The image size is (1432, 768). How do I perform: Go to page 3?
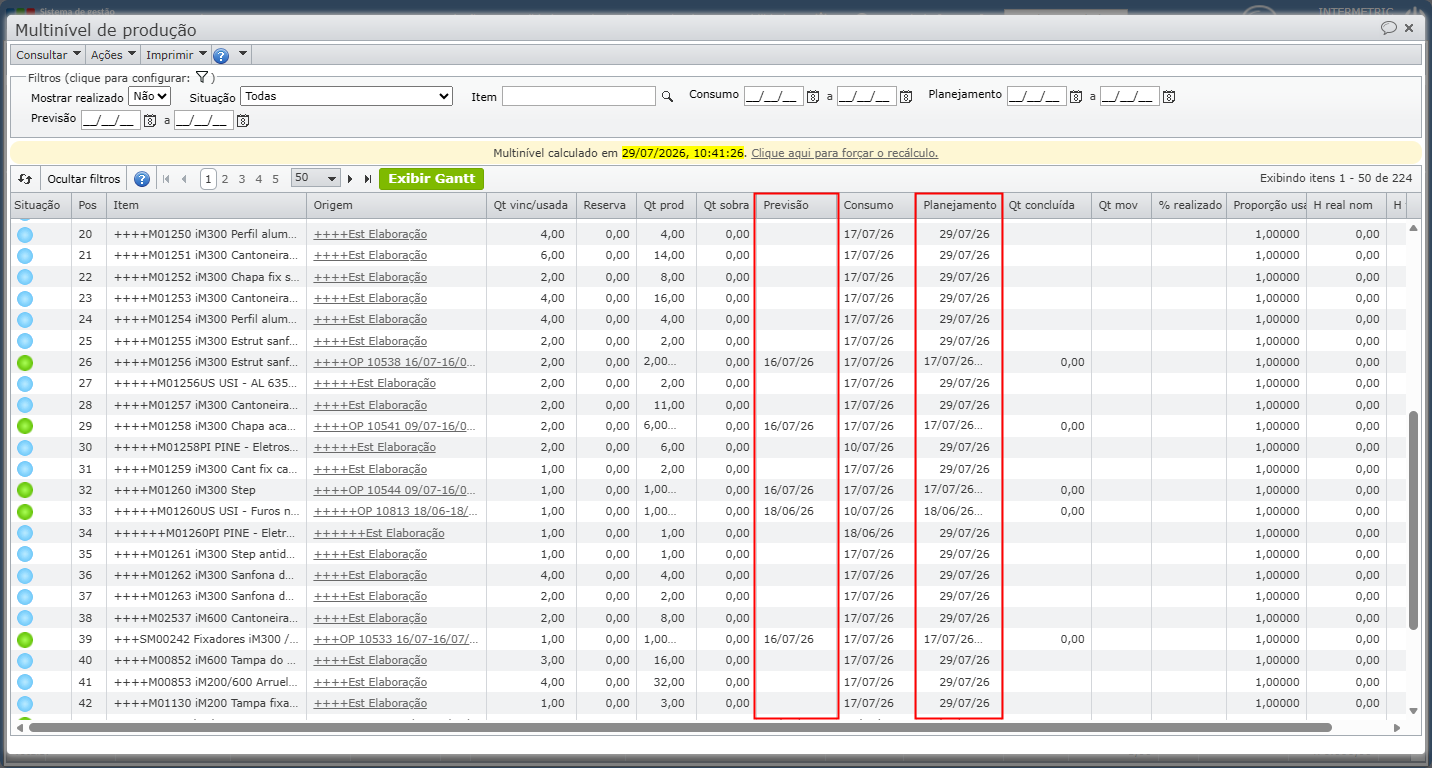pyautogui.click(x=242, y=179)
